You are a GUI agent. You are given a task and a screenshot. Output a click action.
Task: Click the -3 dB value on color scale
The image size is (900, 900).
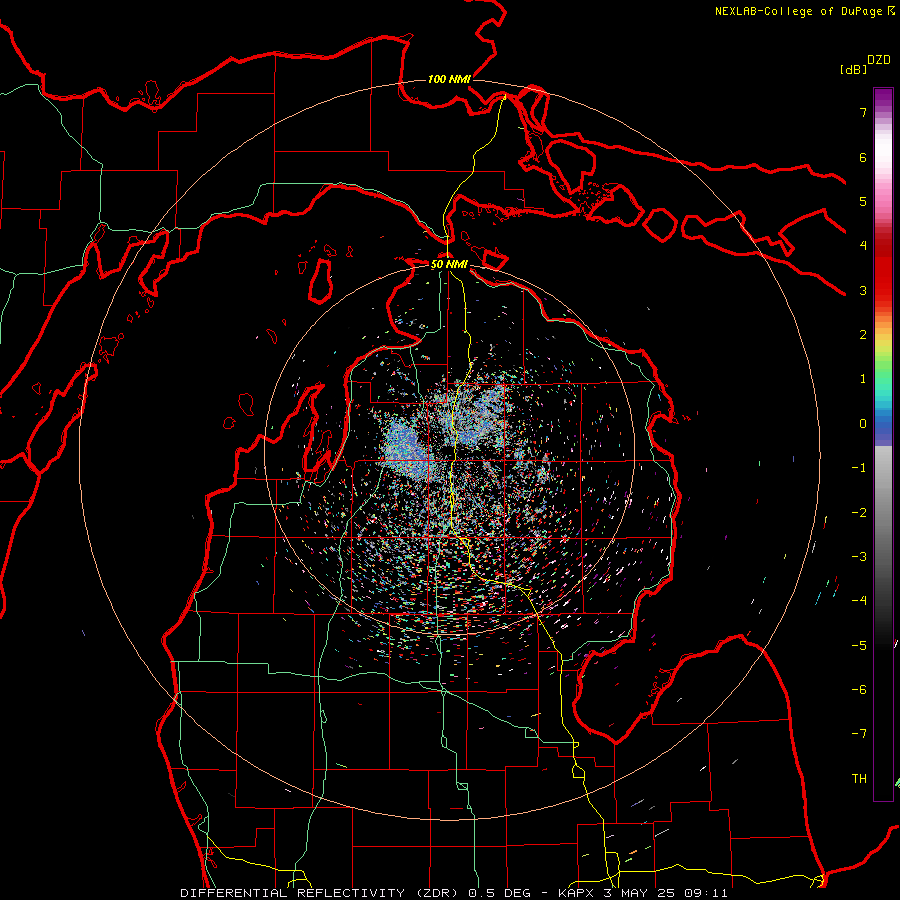pyautogui.click(x=859, y=557)
